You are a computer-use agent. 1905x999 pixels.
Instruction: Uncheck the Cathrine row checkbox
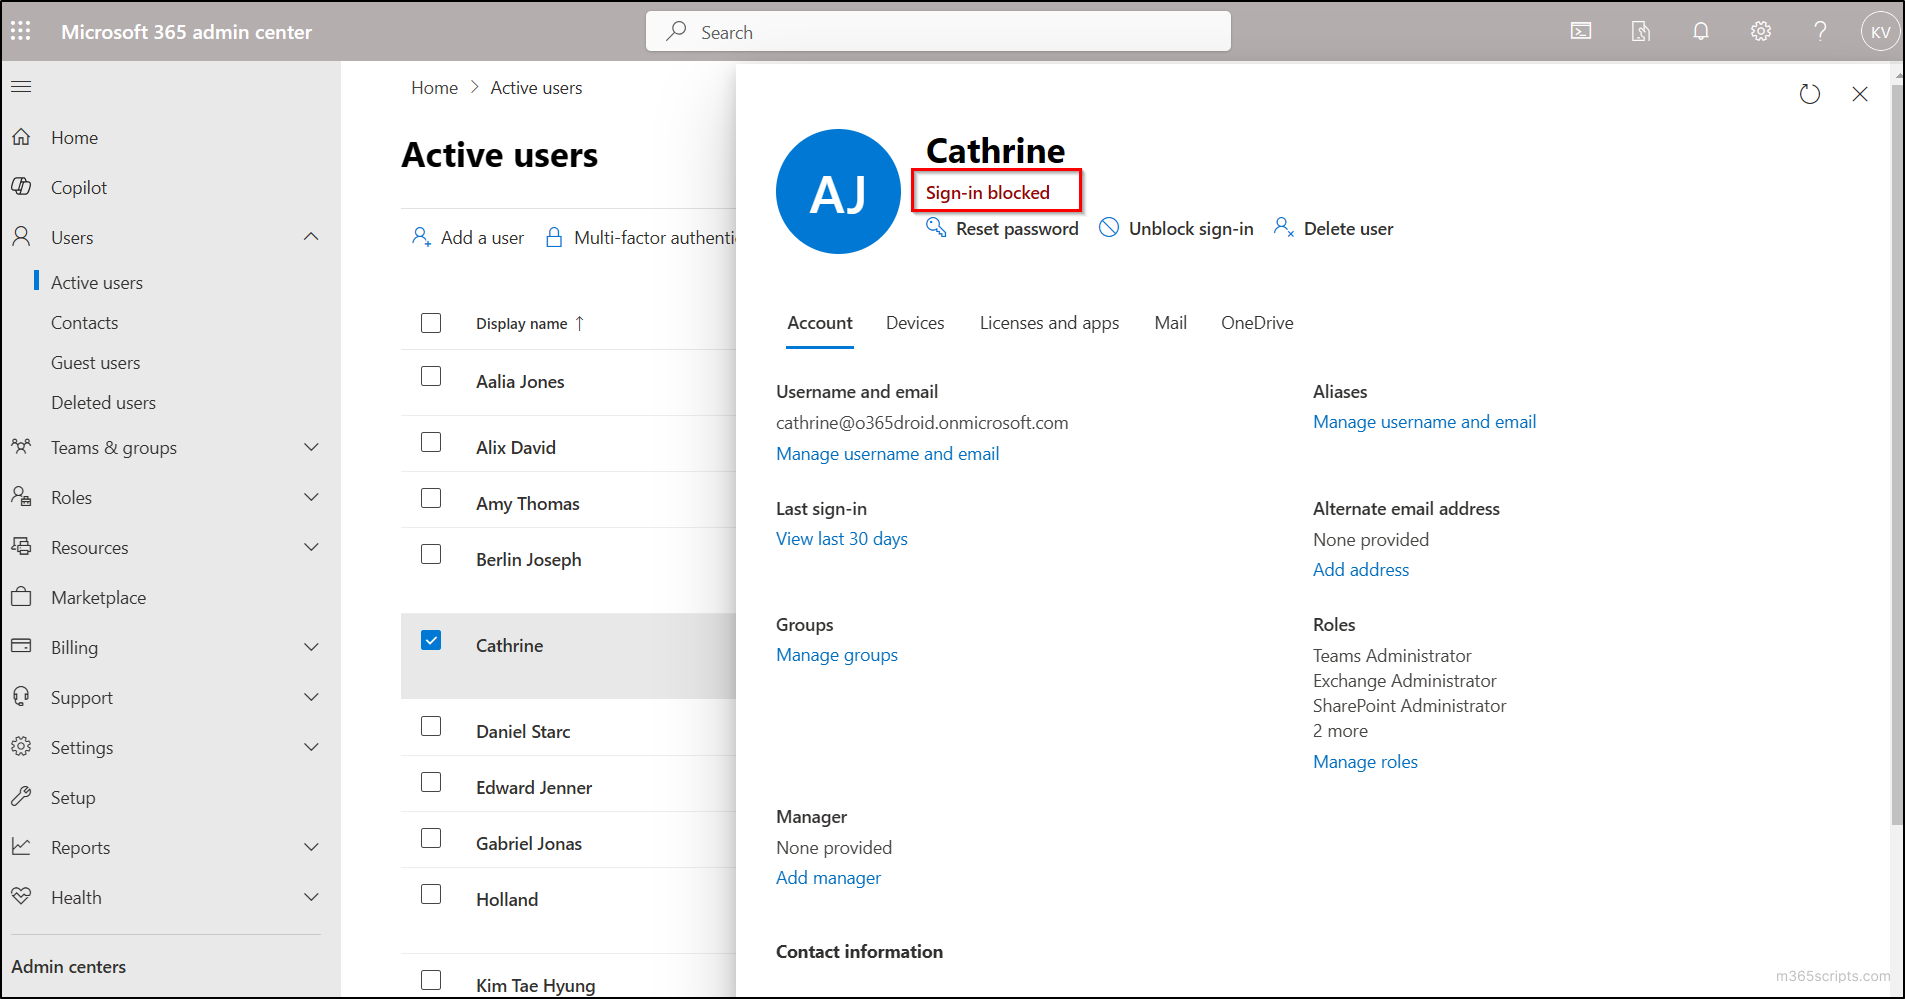tap(431, 640)
